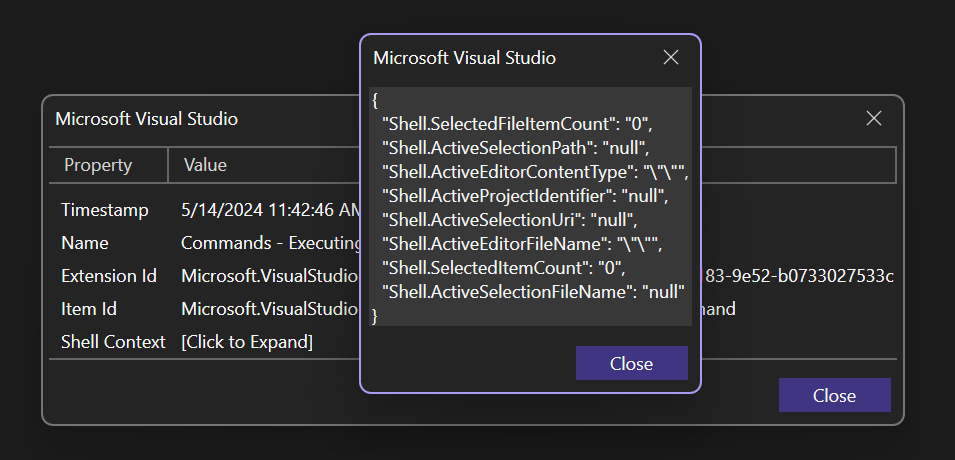Click the Item Id property label
This screenshot has width=955, height=460.
tap(89, 309)
